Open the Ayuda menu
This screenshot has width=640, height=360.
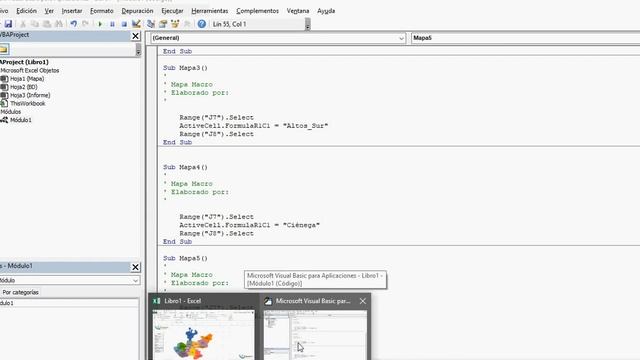click(x=326, y=11)
